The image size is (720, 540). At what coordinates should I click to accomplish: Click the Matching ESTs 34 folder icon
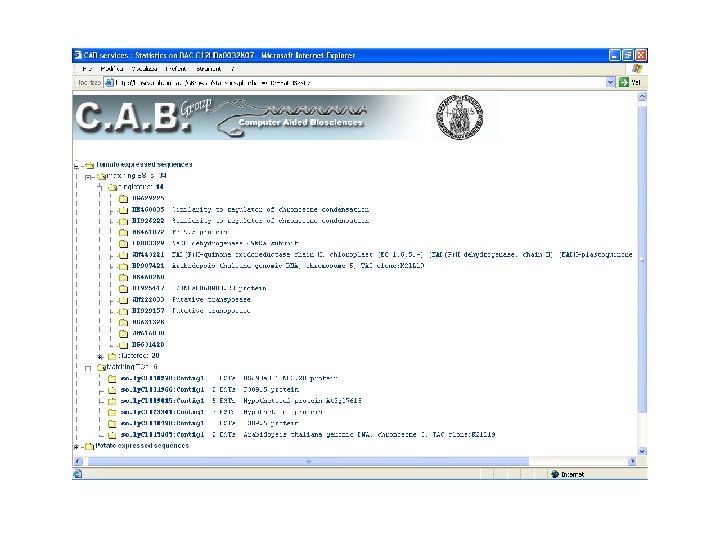(x=101, y=176)
